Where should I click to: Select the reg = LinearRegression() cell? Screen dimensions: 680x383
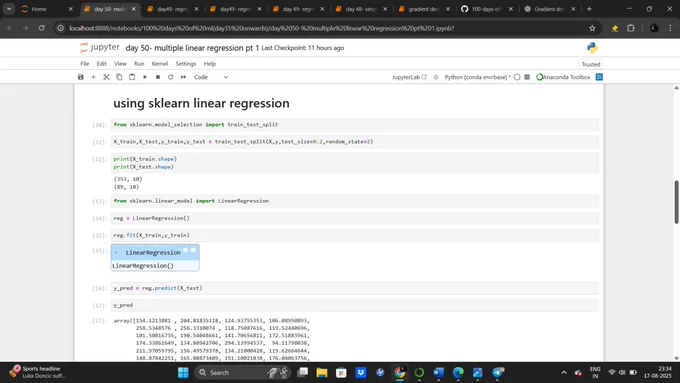(x=355, y=218)
